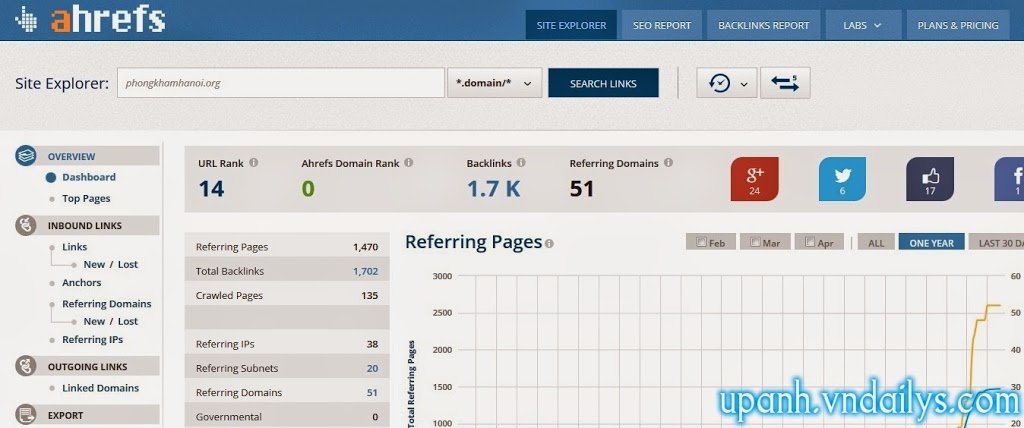
Task: Open New links under Links
Action: [x=94, y=265]
